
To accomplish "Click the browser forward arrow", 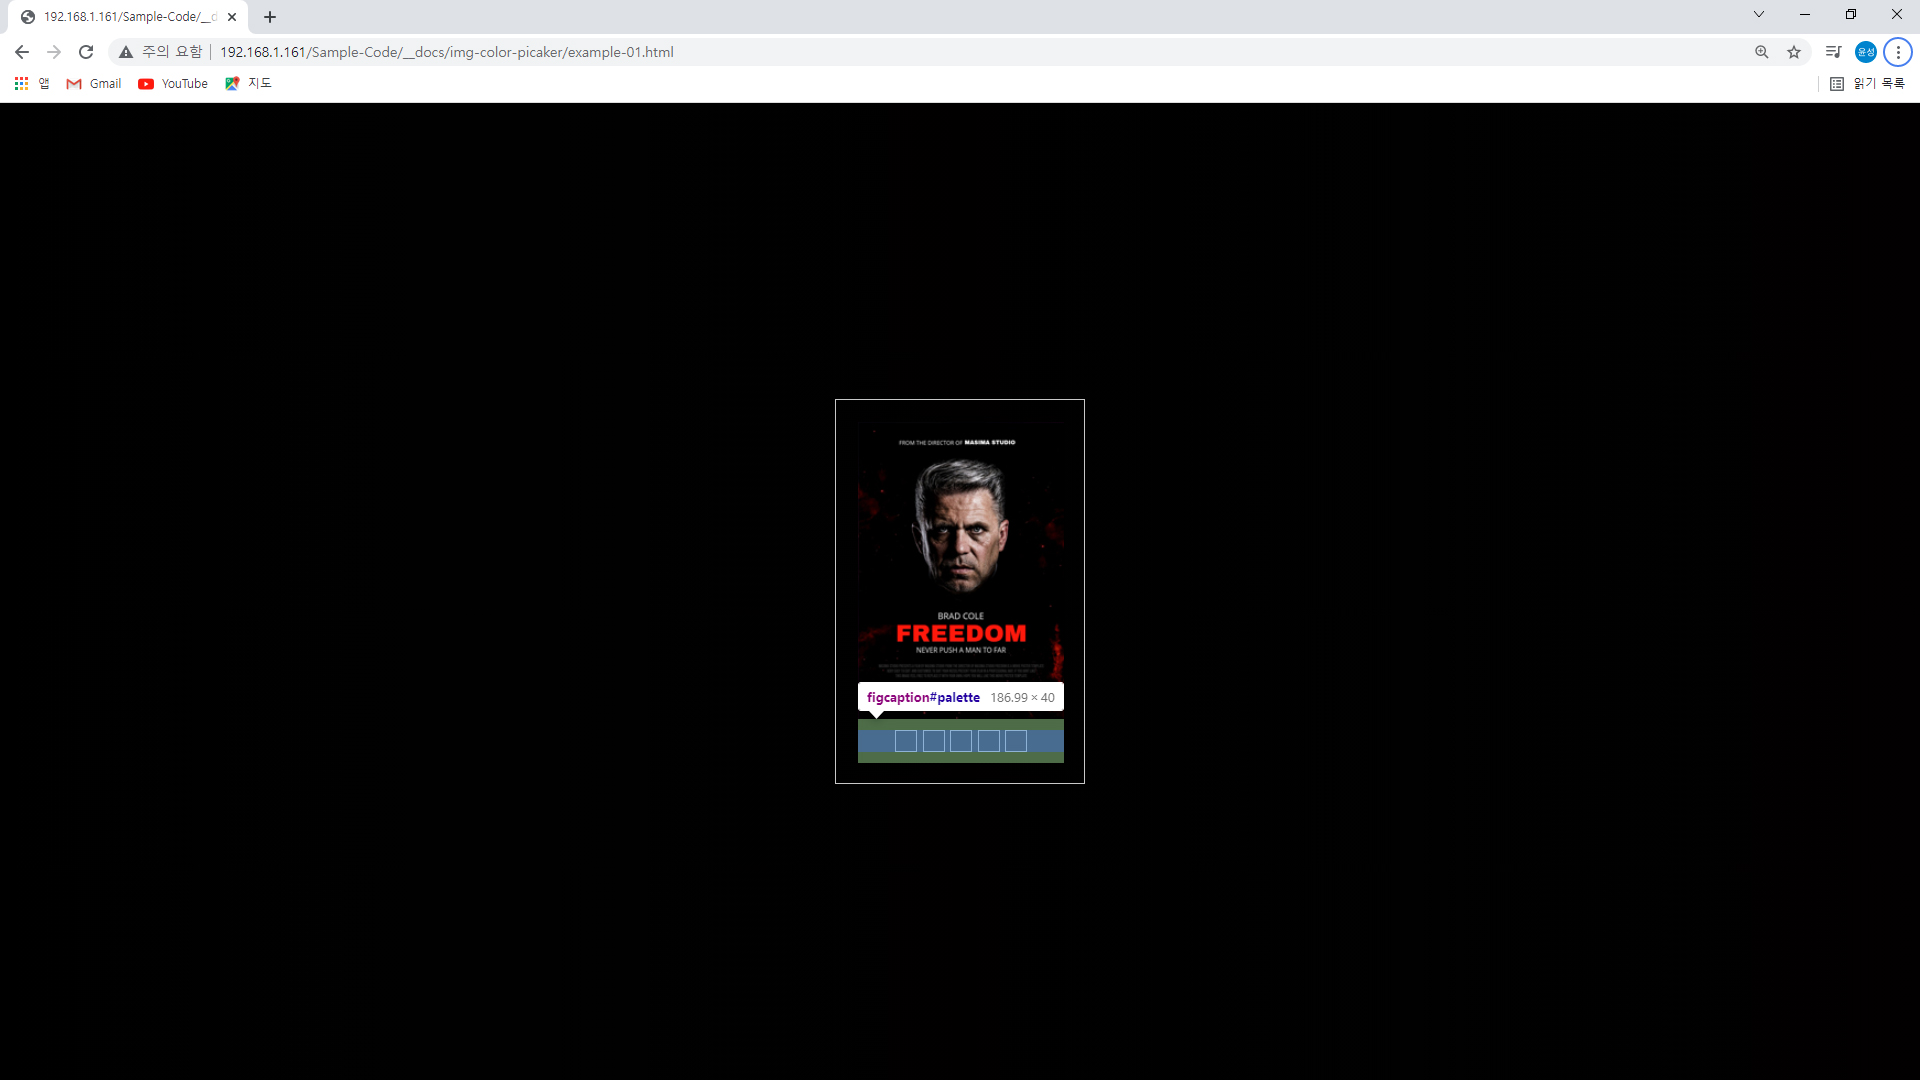I will 54,52.
